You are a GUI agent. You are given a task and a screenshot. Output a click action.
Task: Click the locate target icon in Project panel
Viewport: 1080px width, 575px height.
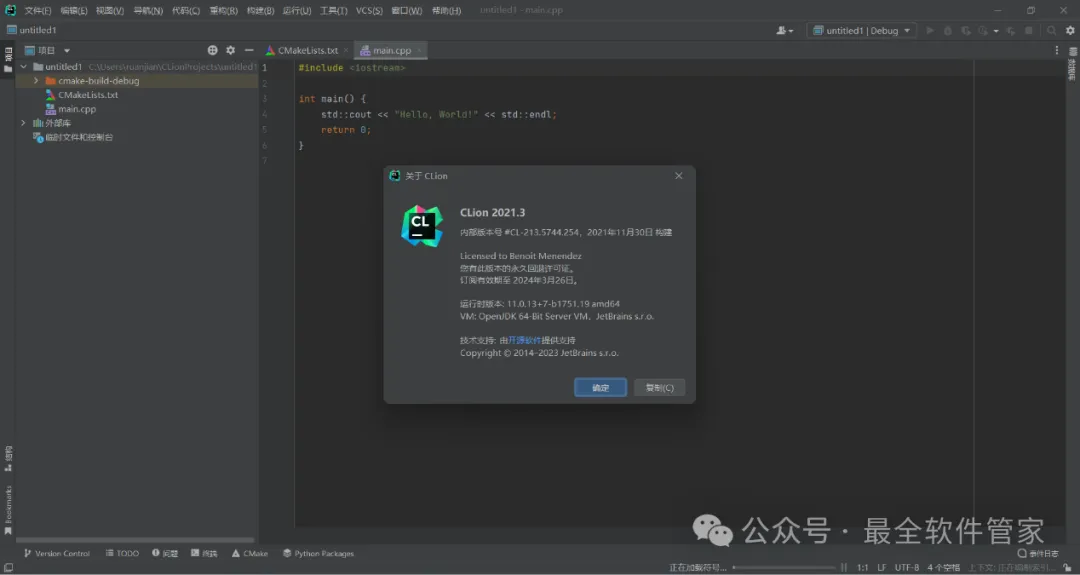(212, 50)
